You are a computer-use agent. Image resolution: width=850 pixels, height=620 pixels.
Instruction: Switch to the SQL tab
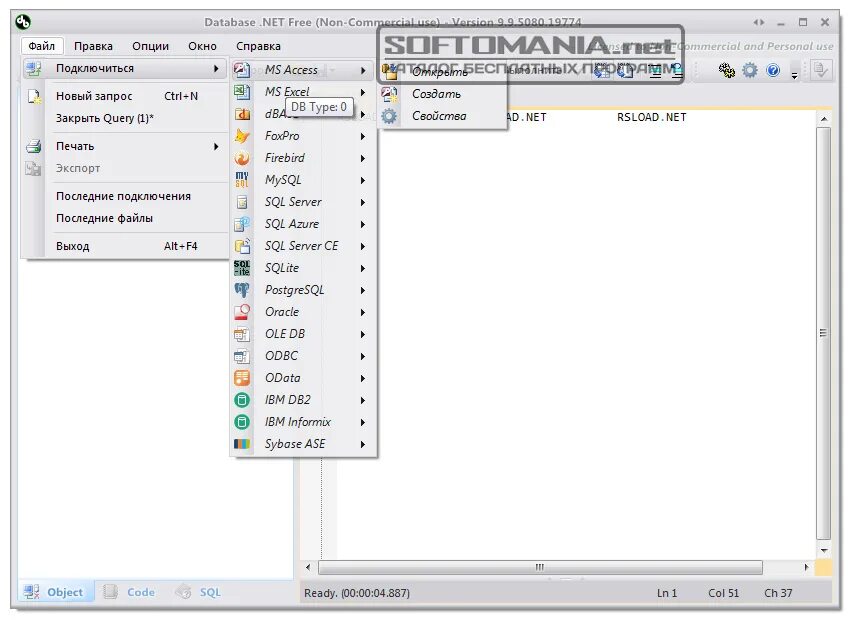coord(199,592)
